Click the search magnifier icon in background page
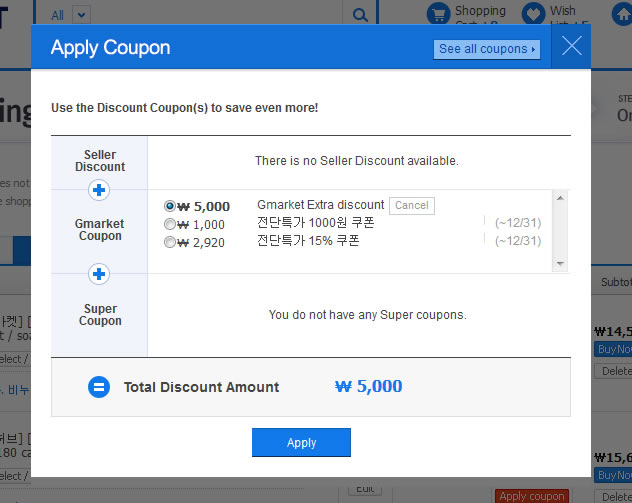 [360, 15]
